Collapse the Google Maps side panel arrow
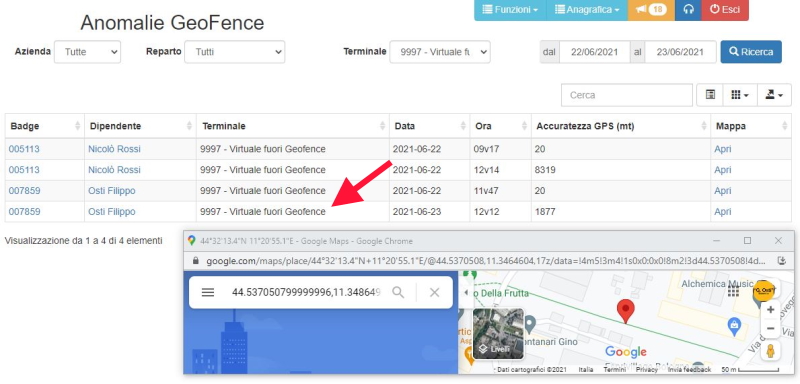800x384 pixels. pyautogui.click(x=465, y=293)
